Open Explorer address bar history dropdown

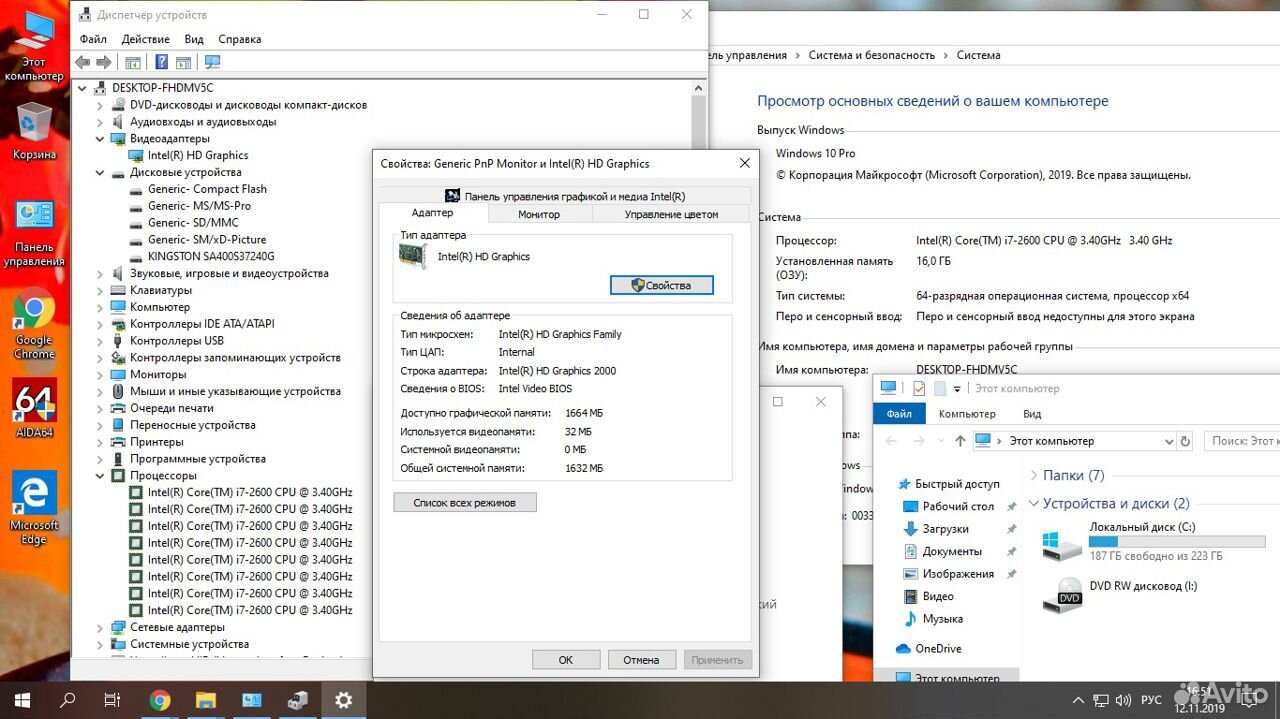(x=1169, y=441)
